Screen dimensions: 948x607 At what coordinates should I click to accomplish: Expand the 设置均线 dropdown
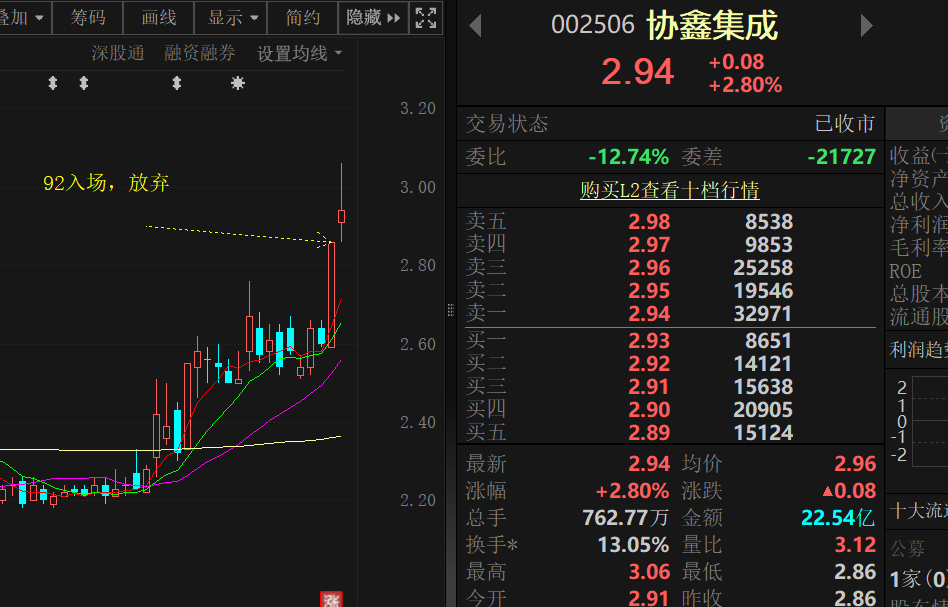tap(300, 54)
